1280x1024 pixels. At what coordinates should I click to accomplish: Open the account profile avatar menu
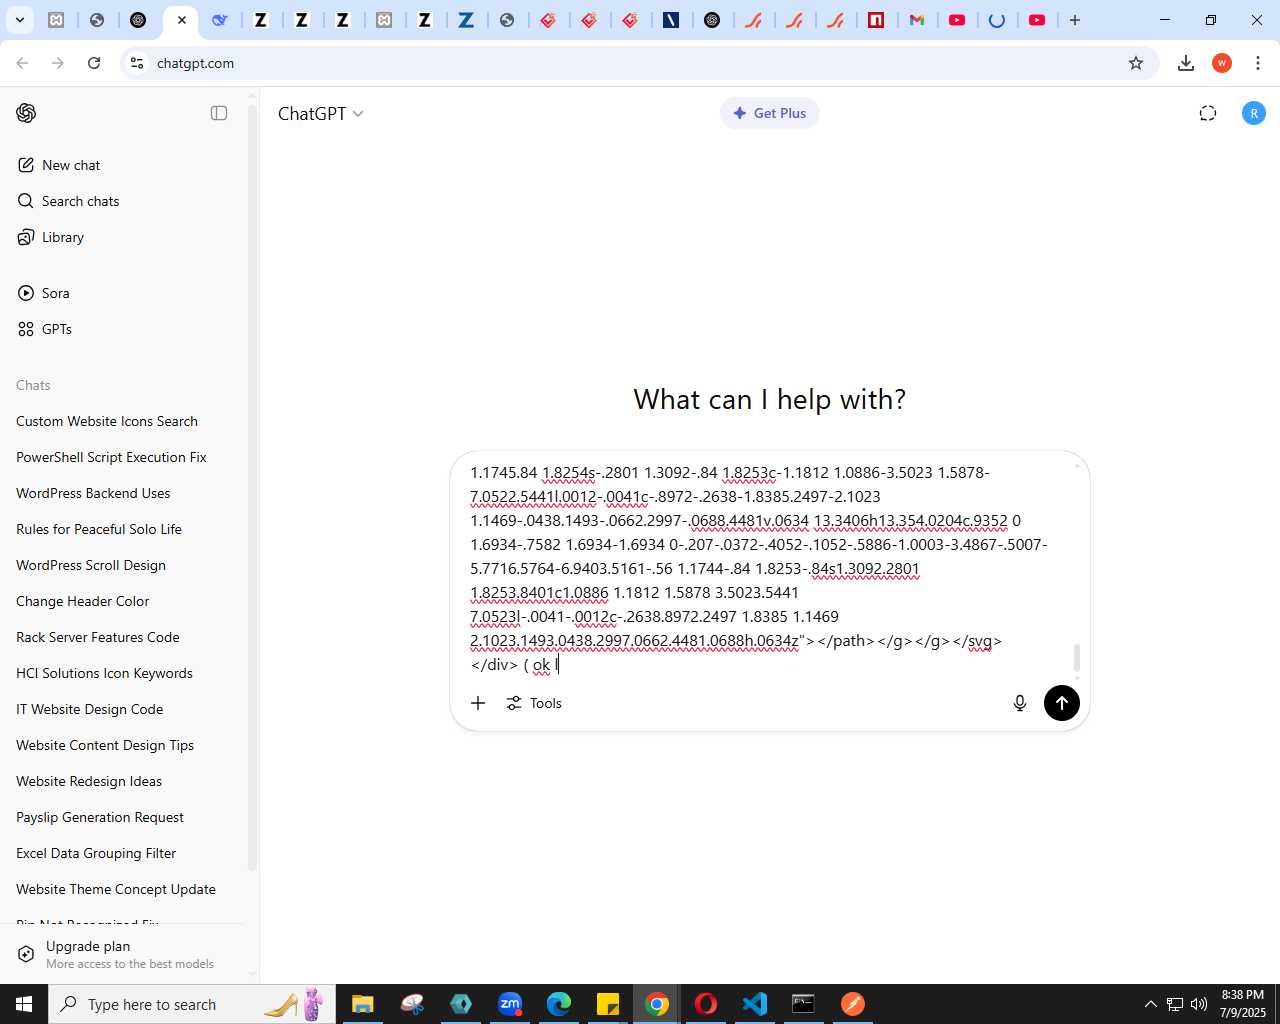click(1253, 113)
